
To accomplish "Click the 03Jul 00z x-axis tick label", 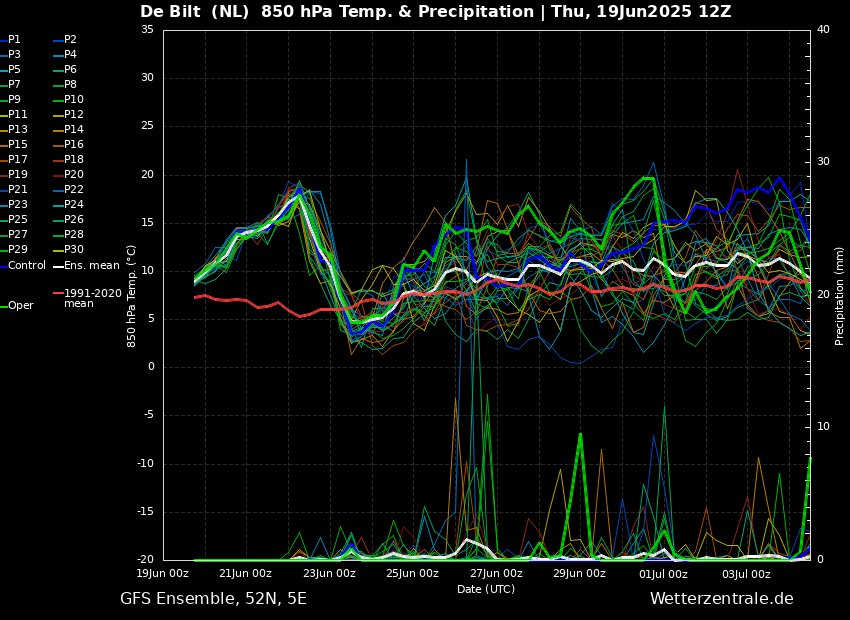I will (746, 573).
